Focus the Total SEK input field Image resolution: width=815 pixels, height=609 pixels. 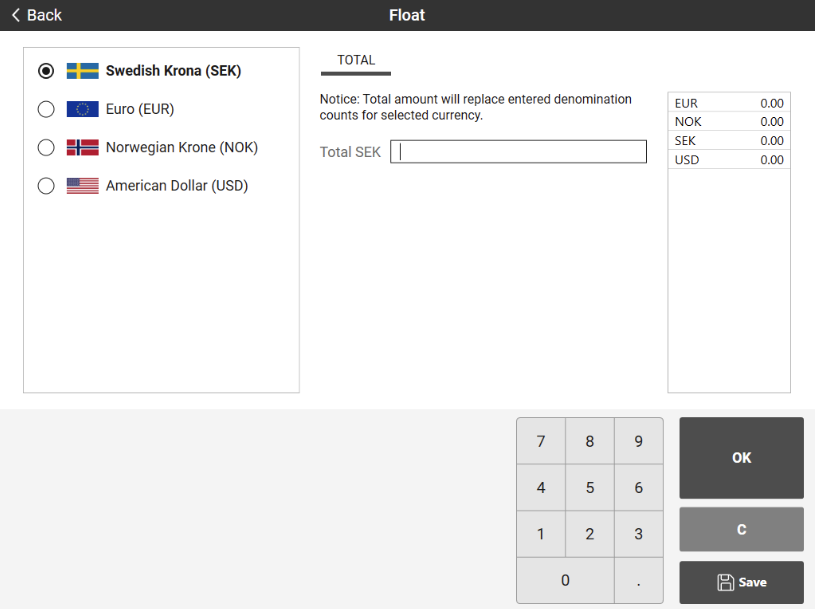click(x=518, y=152)
